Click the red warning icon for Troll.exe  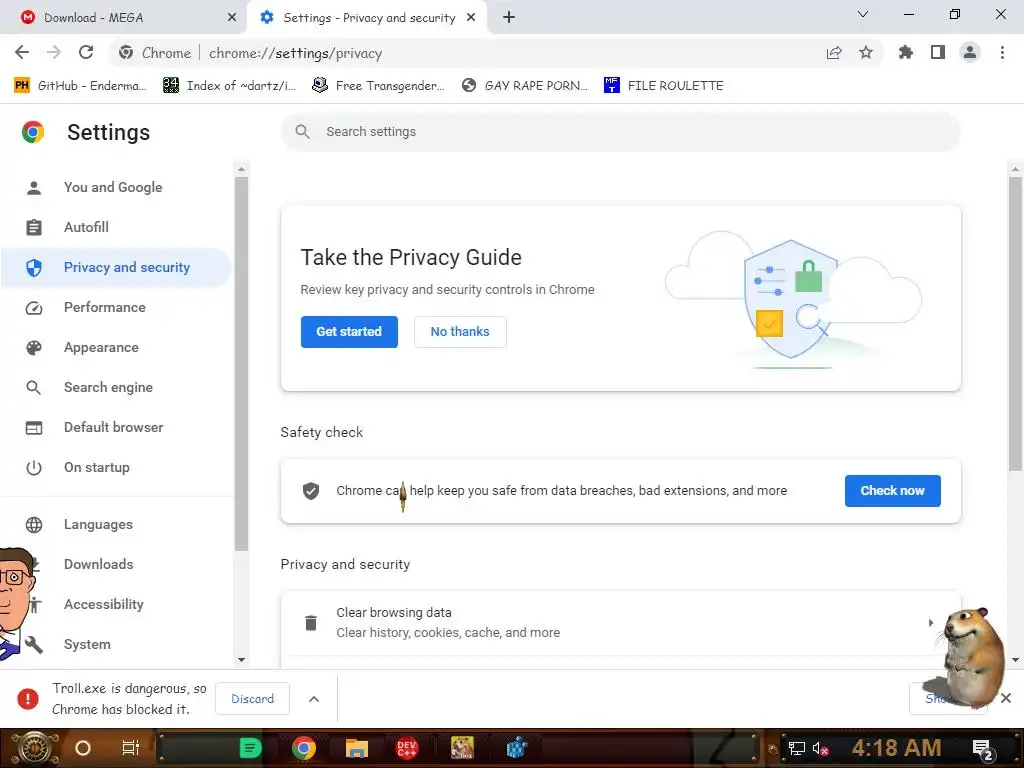pyautogui.click(x=27, y=699)
